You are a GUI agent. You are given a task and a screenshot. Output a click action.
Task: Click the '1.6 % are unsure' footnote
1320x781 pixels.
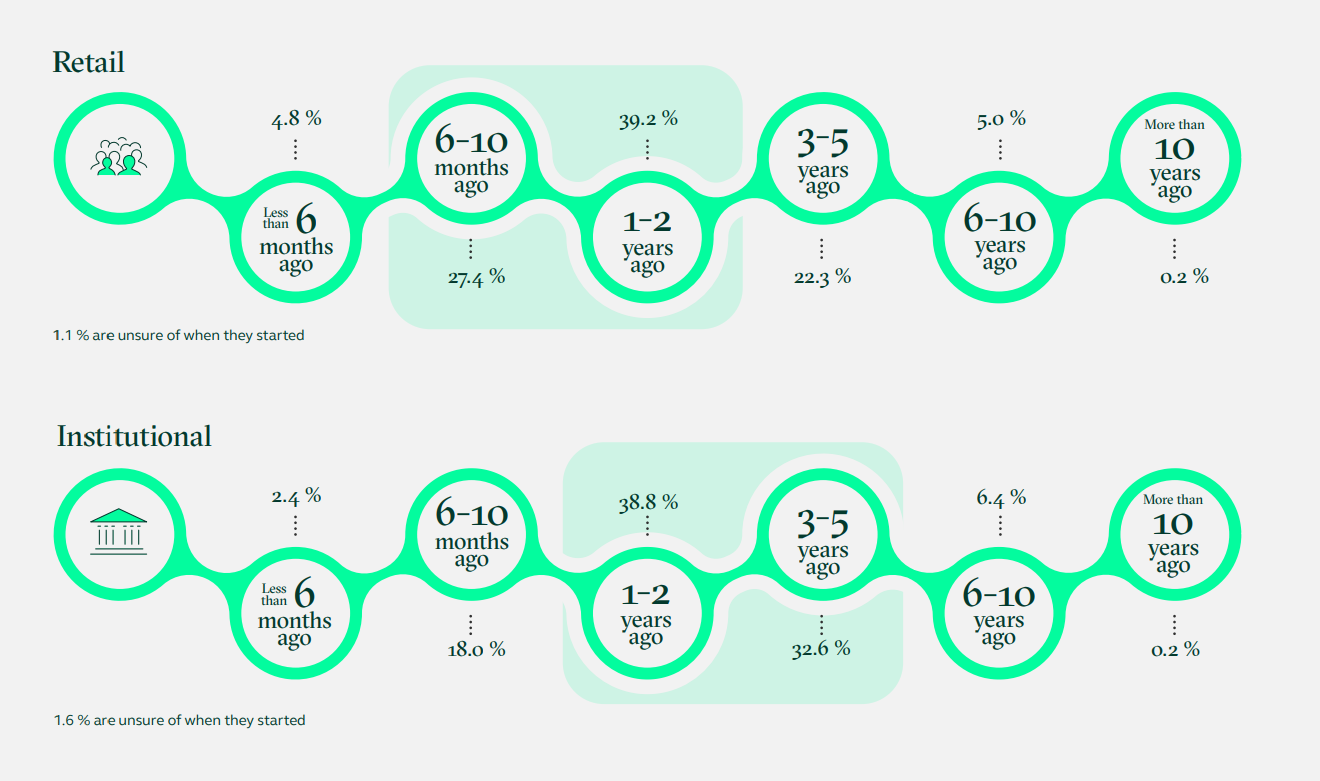pyautogui.click(x=180, y=720)
